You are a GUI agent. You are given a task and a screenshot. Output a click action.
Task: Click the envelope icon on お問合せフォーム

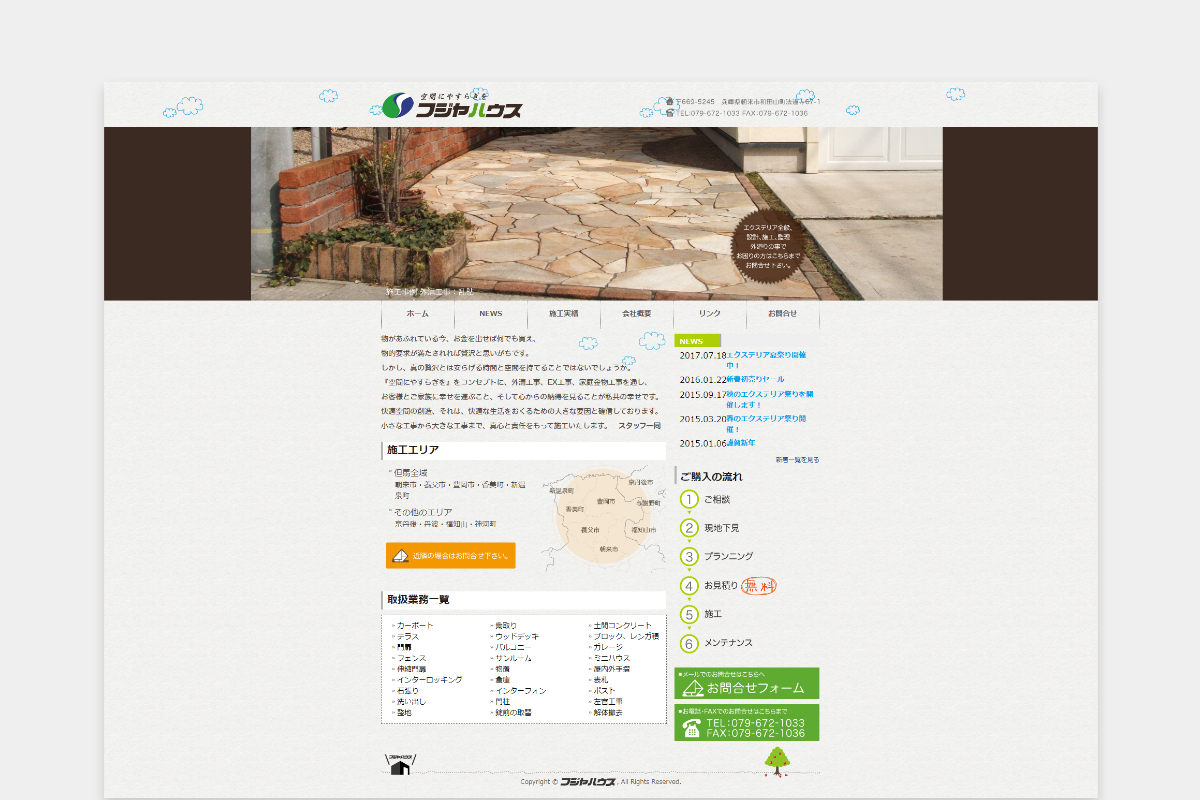693,688
